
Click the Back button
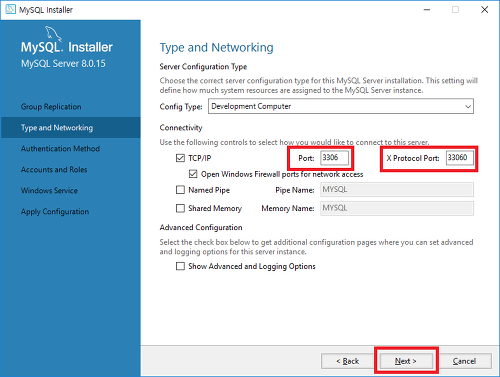[347, 361]
